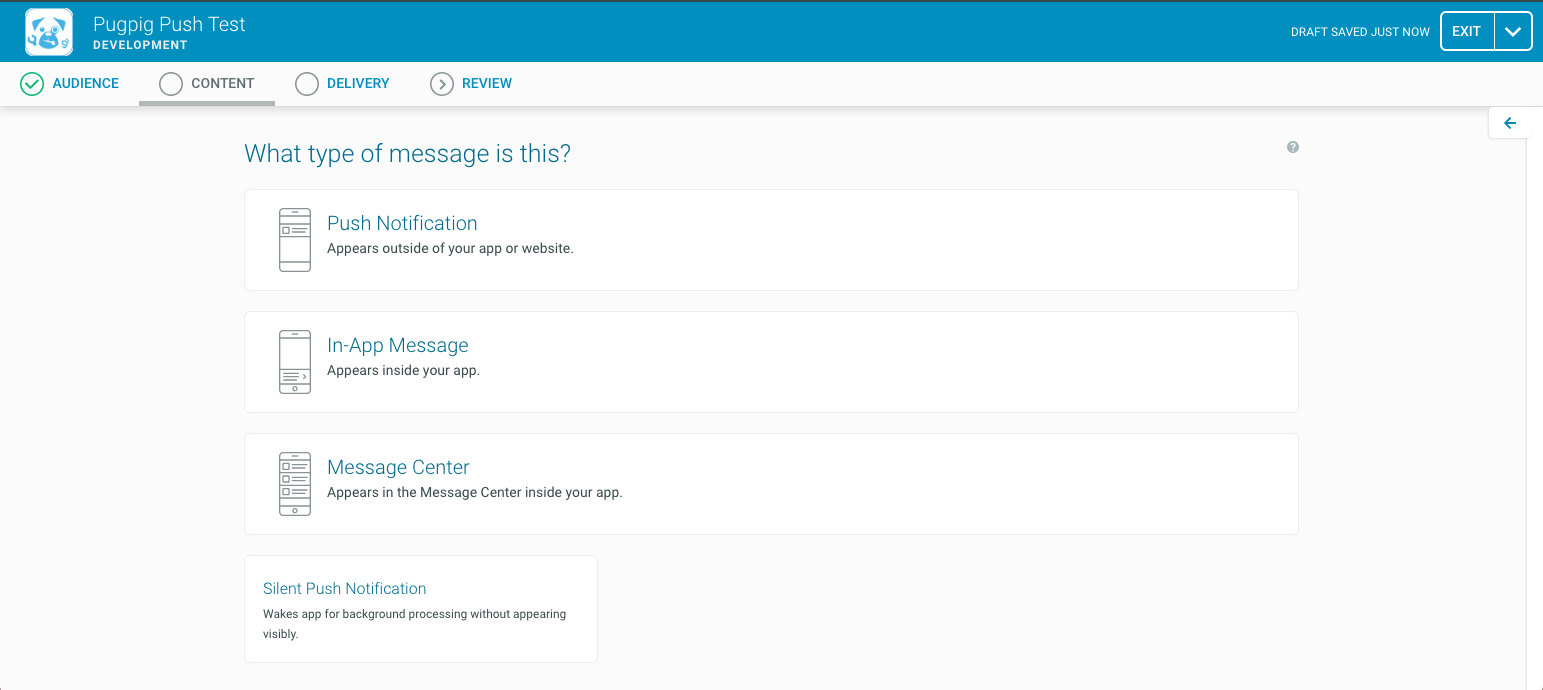Choose the Push Notification title
The height and width of the screenshot is (690, 1543).
[402, 223]
